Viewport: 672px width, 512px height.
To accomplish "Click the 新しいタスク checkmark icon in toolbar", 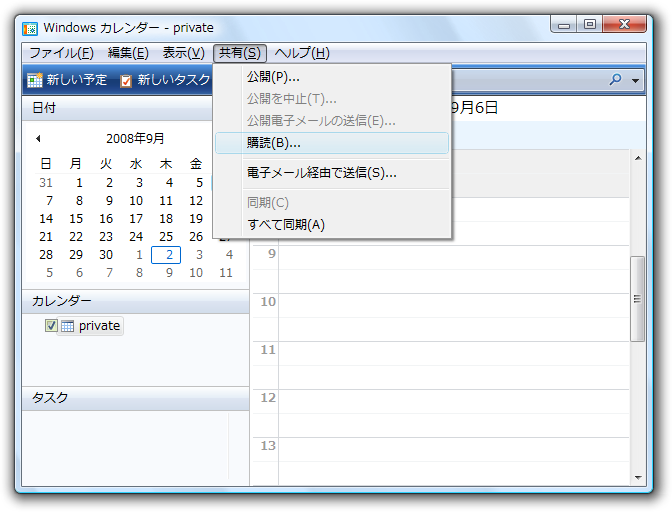I will (x=126, y=80).
